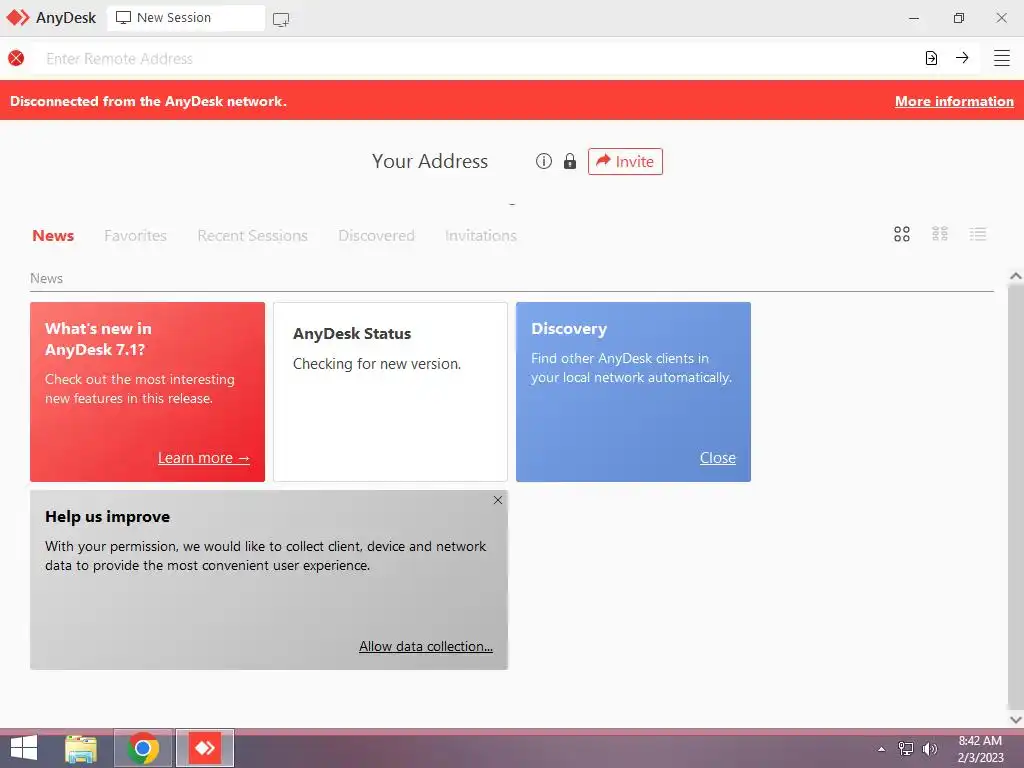Click the red disconnected status icon
Screen dimensions: 1024x768
click(x=16, y=58)
